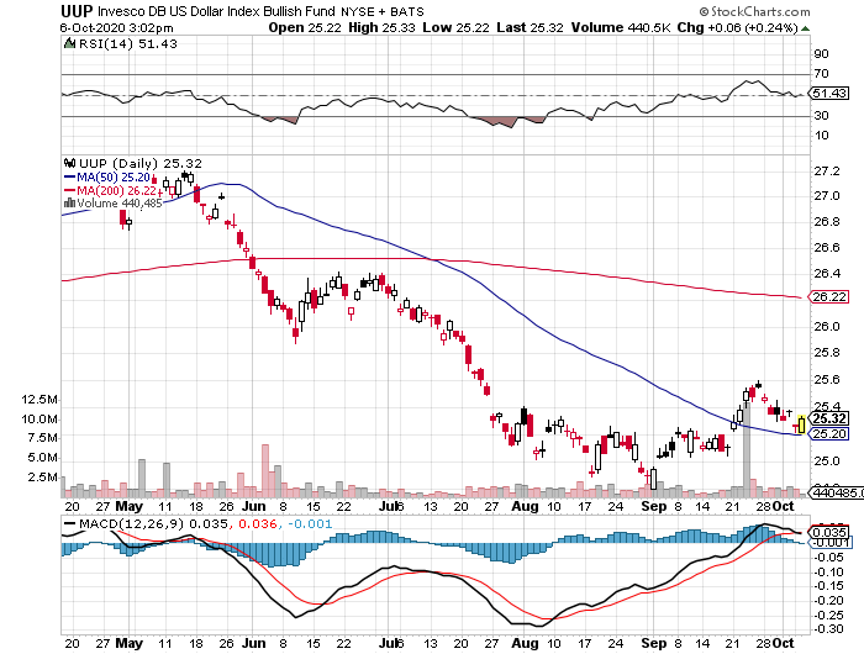
Task: Click the green up-arrow next to Chg
Action: (x=805, y=28)
